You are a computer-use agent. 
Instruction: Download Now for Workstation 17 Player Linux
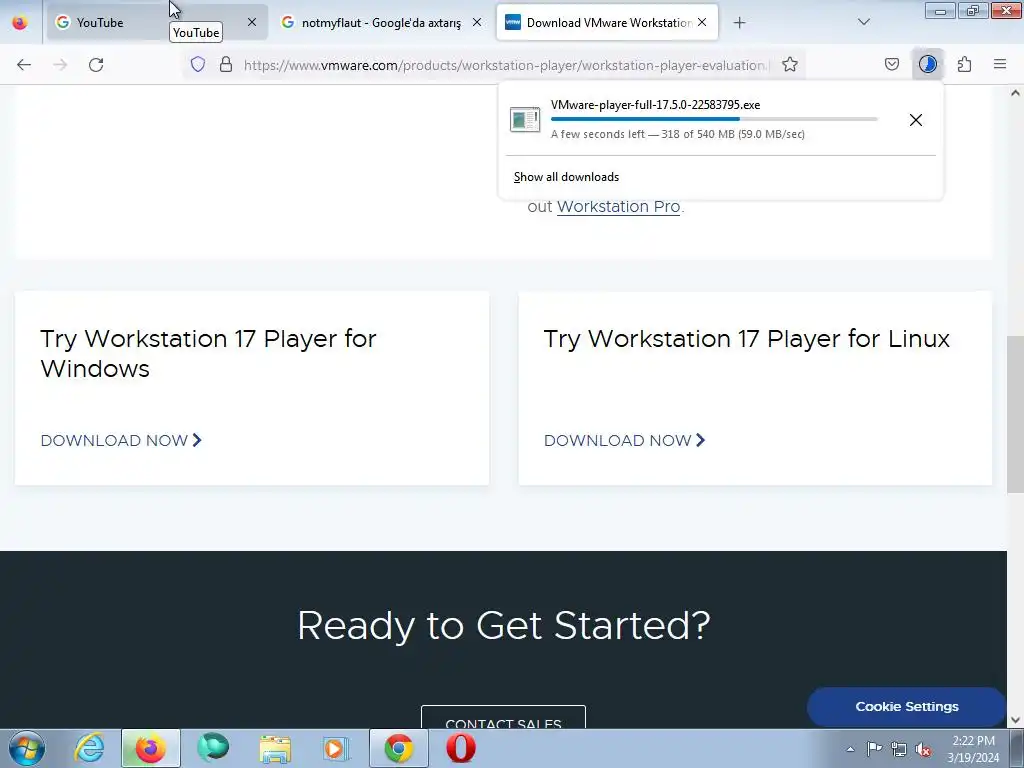coord(625,441)
